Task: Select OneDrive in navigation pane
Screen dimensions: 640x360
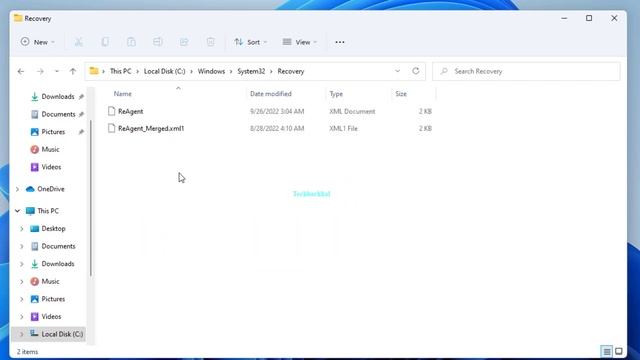Action: point(51,189)
